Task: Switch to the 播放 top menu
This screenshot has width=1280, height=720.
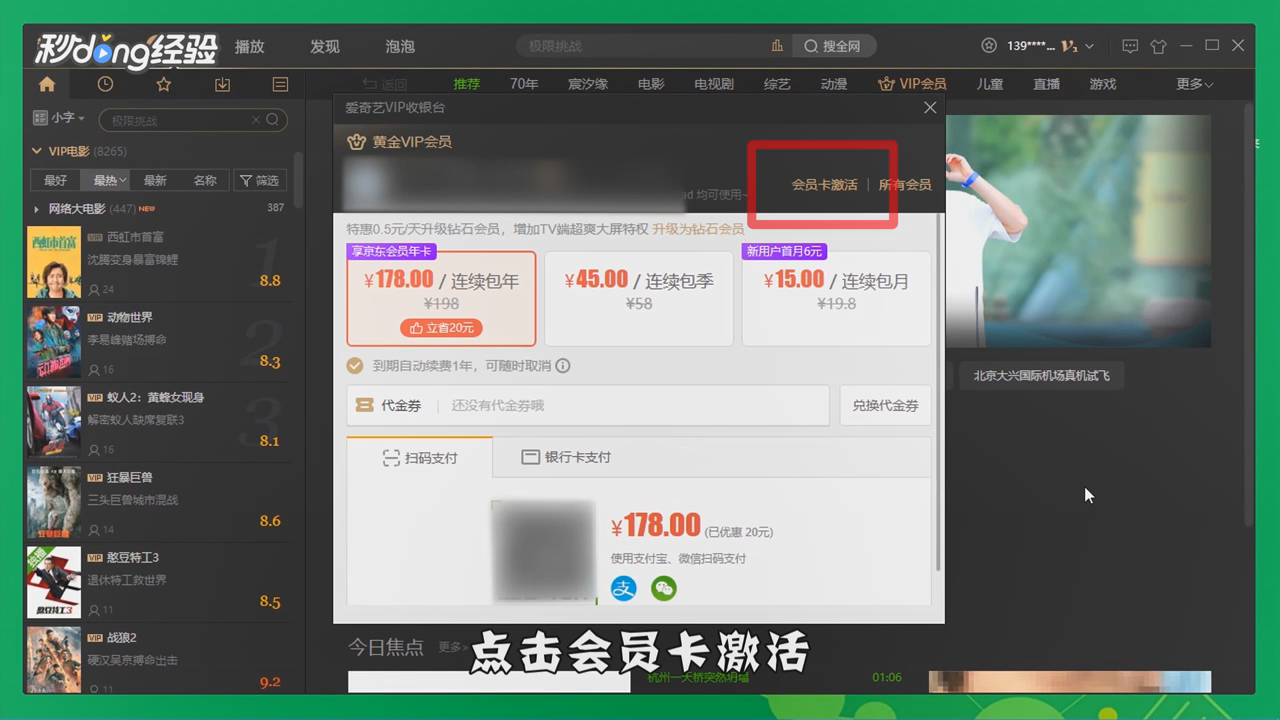Action: tap(249, 46)
